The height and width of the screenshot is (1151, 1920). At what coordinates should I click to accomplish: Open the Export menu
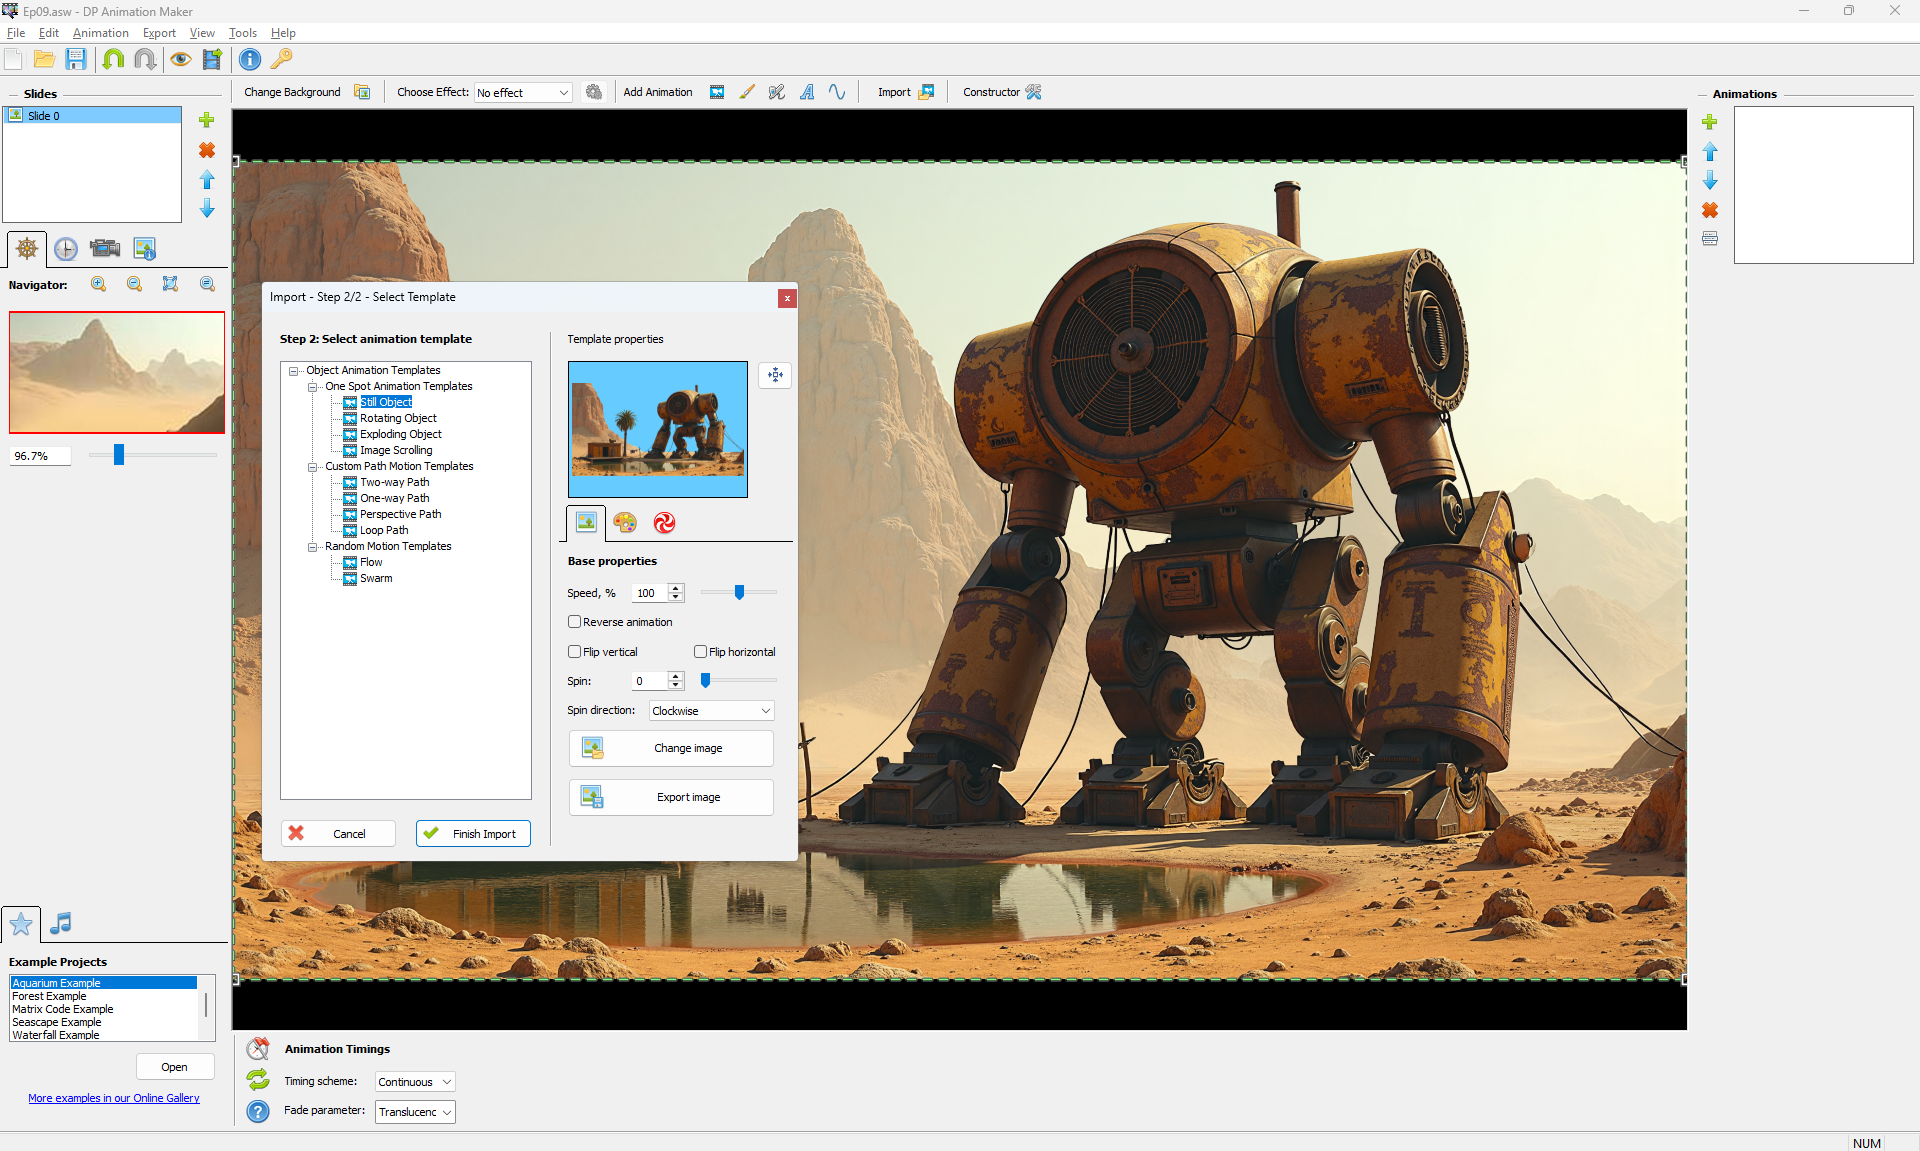(159, 33)
